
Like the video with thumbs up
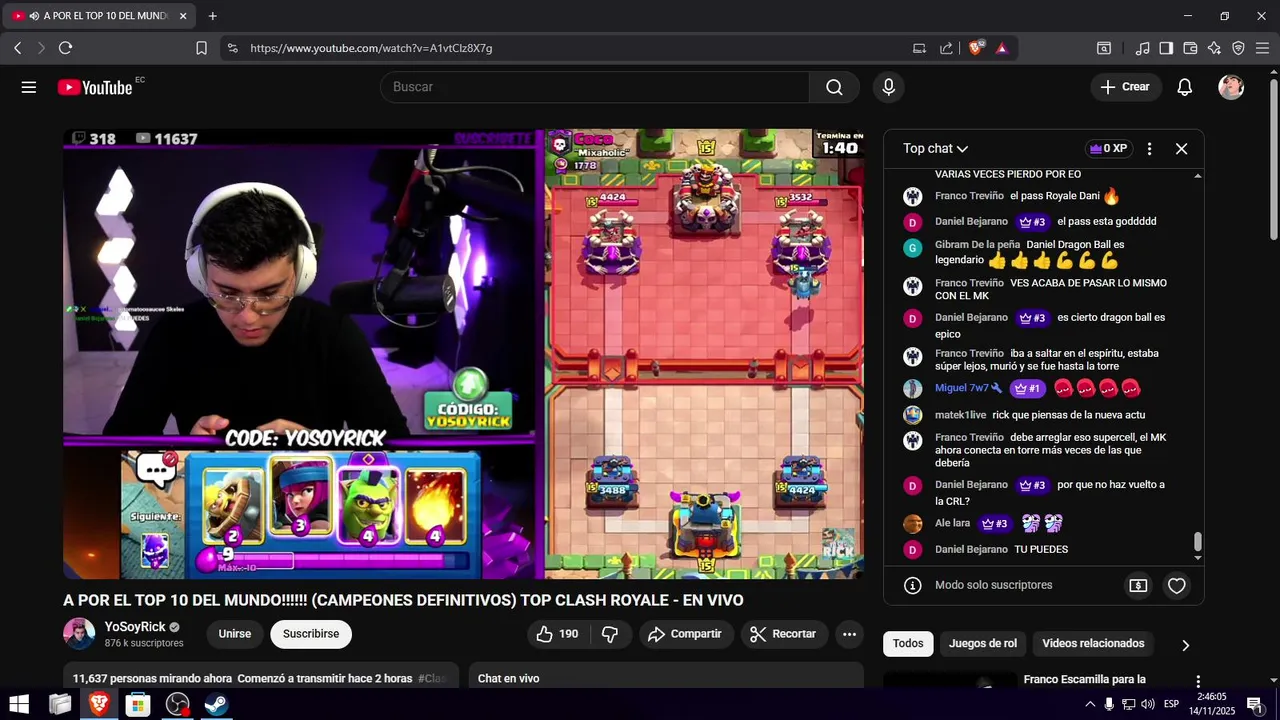[x=557, y=634]
